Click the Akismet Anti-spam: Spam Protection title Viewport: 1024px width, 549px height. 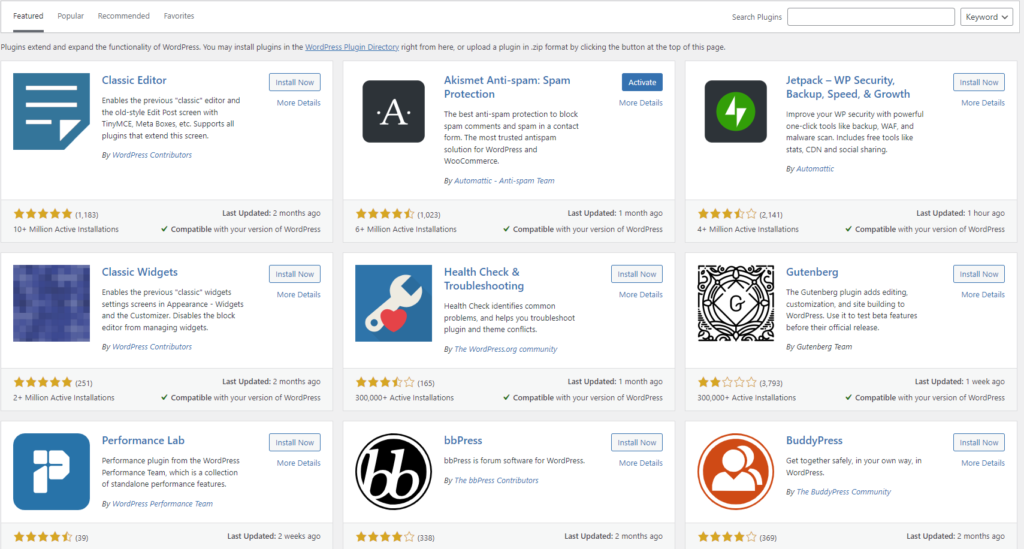coord(507,87)
